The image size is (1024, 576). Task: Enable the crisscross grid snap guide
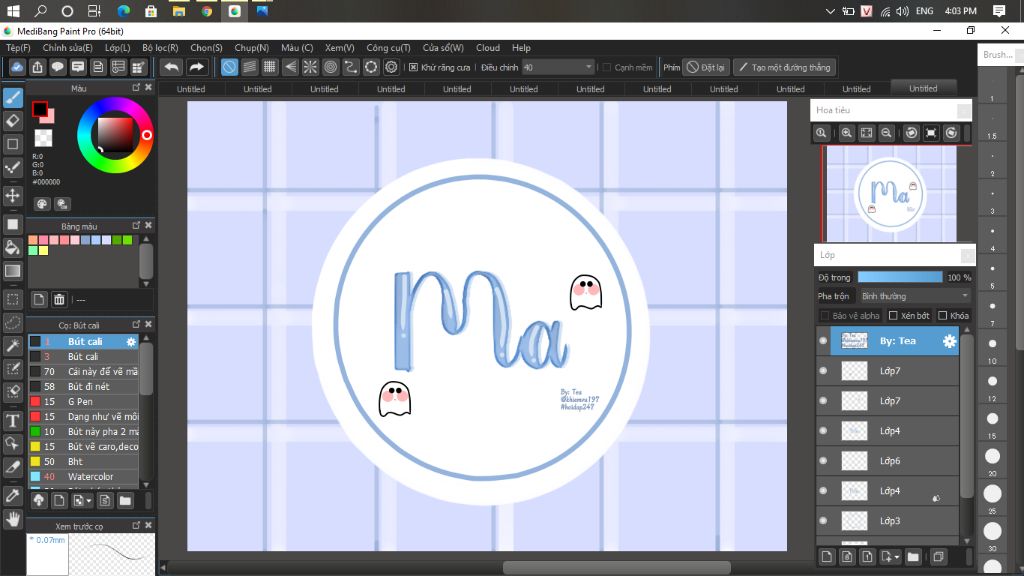tap(270, 67)
